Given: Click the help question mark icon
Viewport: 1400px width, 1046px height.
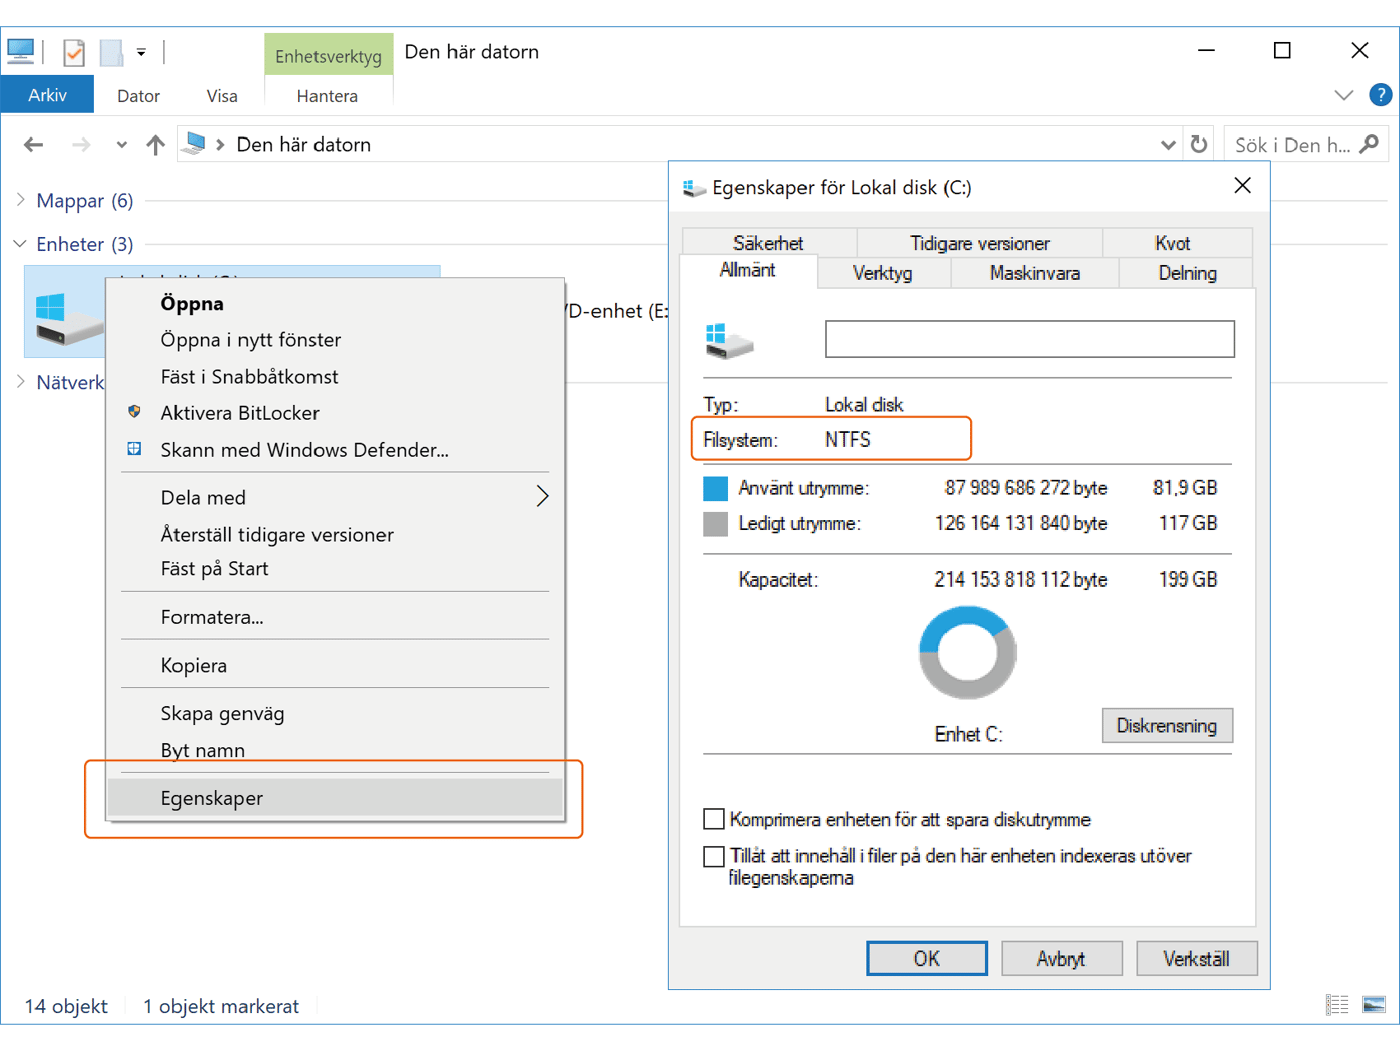Looking at the screenshot, I should click(x=1380, y=95).
